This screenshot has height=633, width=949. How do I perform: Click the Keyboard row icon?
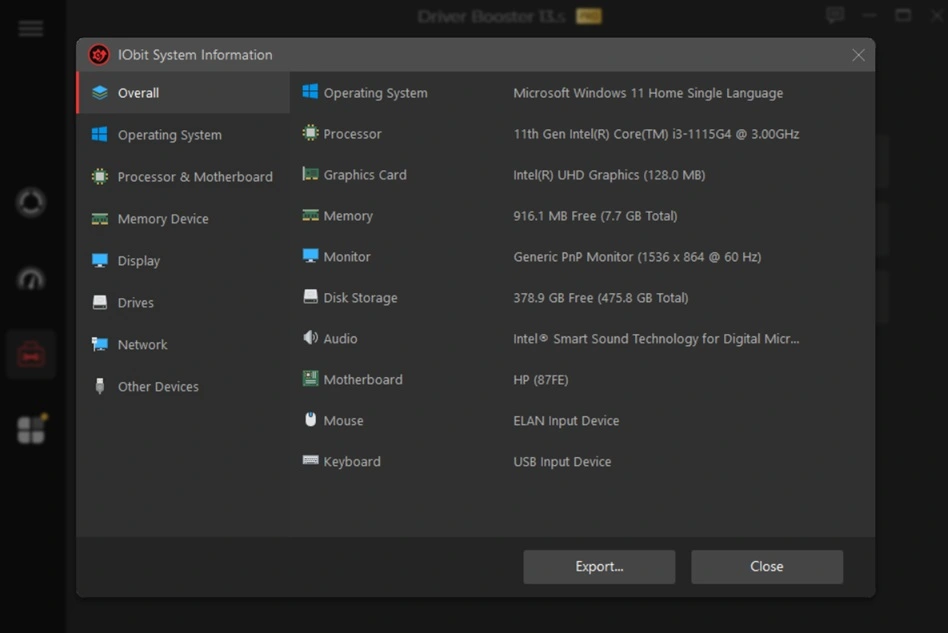click(x=310, y=461)
